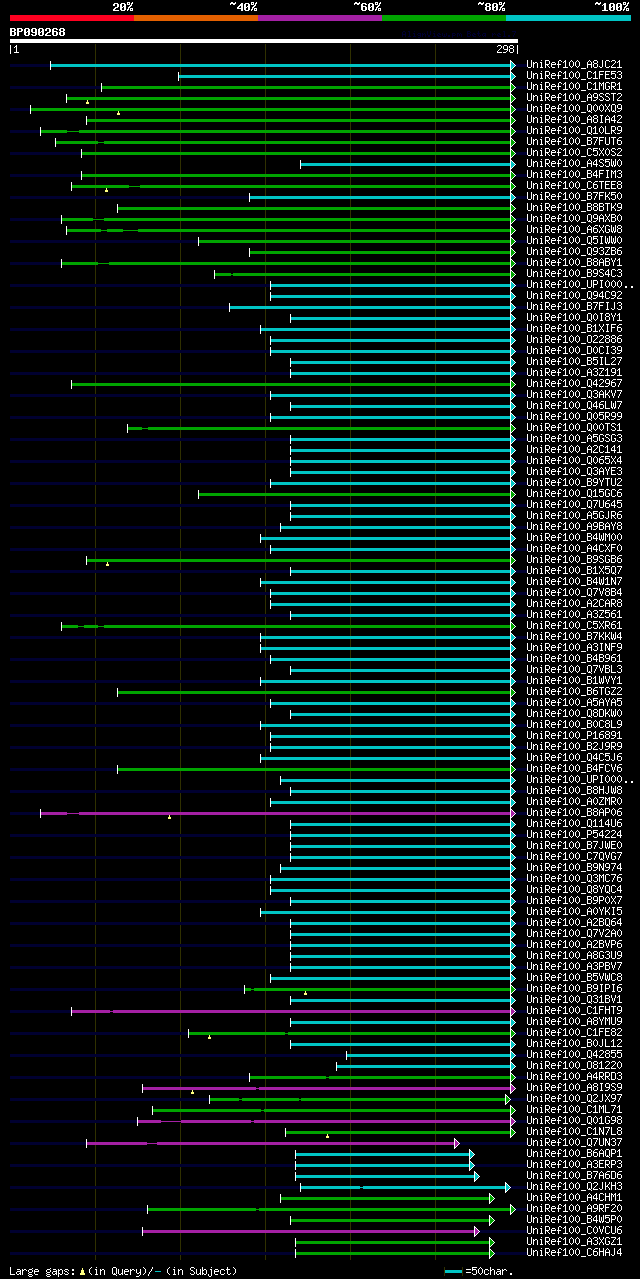Select the UniRef100_A9RF20 label
Screen dimensions: 640x1279
click(574, 1208)
